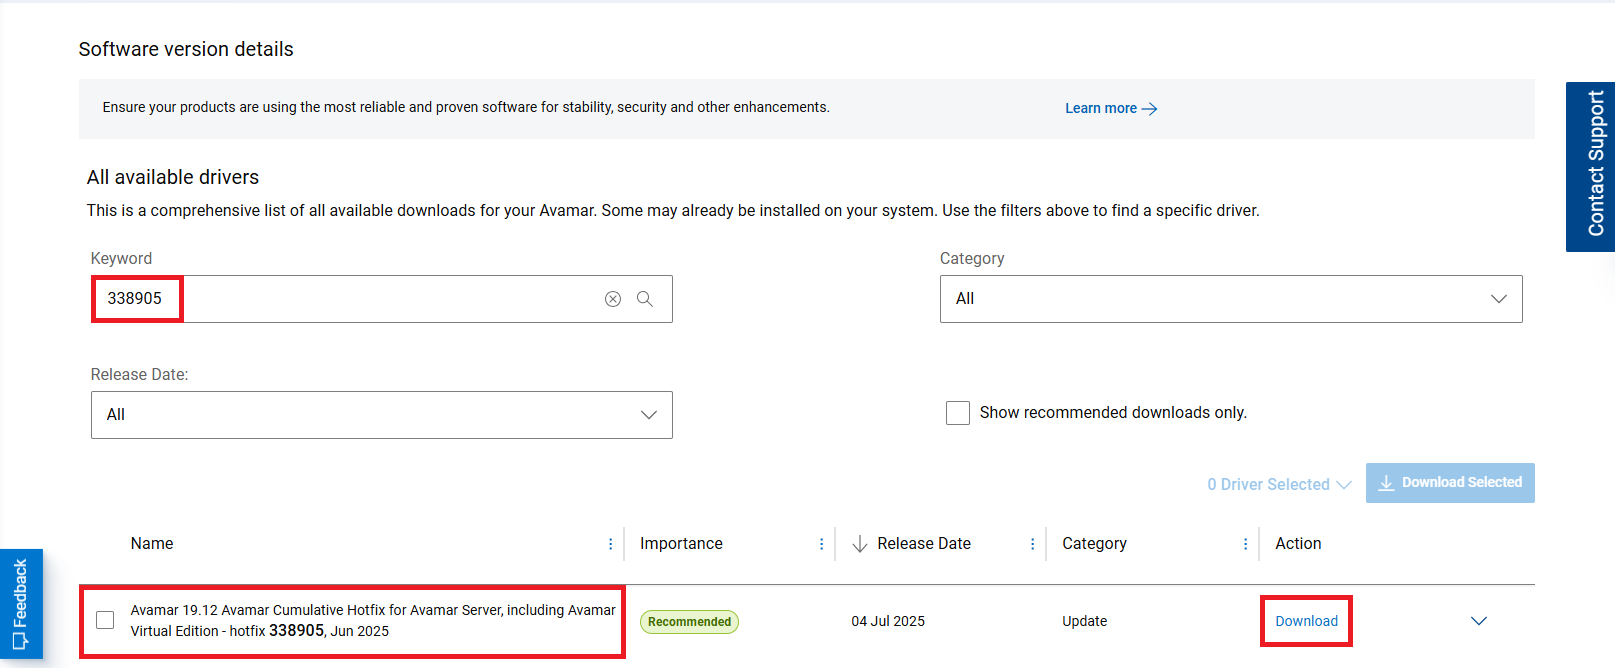Open Category column options menu
This screenshot has height=668, width=1615.
pyautogui.click(x=1245, y=544)
